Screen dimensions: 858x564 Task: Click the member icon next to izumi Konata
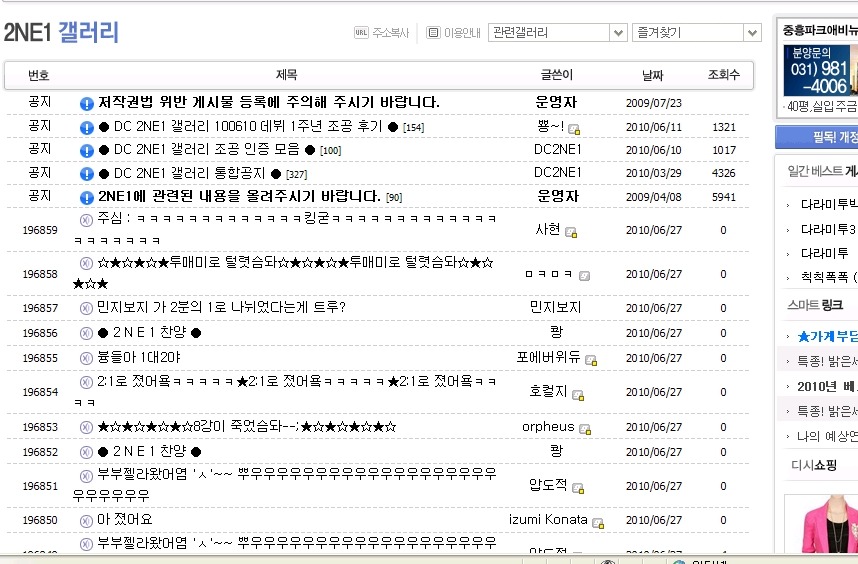point(598,522)
